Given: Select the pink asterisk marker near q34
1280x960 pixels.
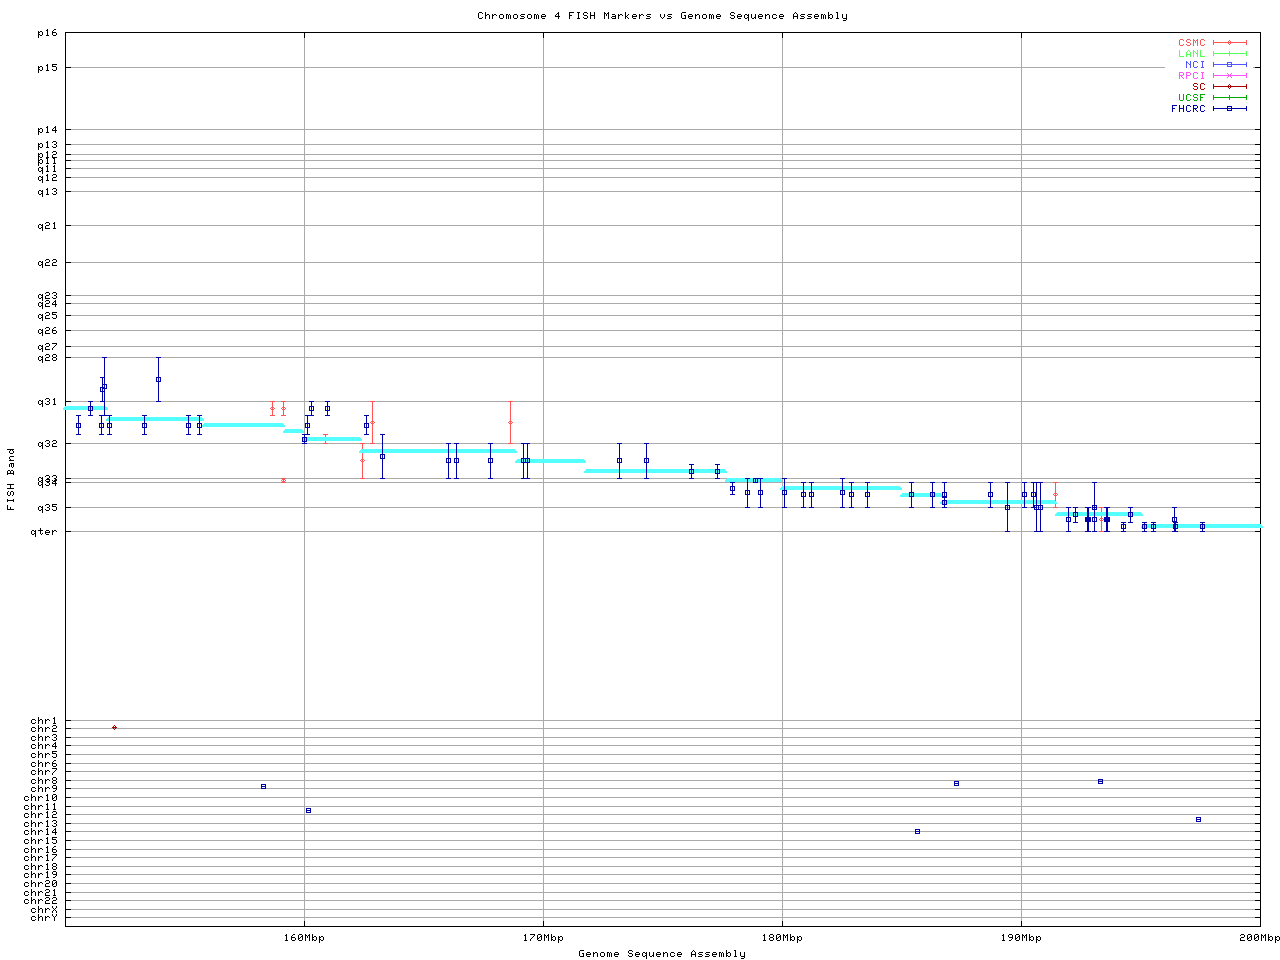Looking at the screenshot, I should pyautogui.click(x=284, y=480).
